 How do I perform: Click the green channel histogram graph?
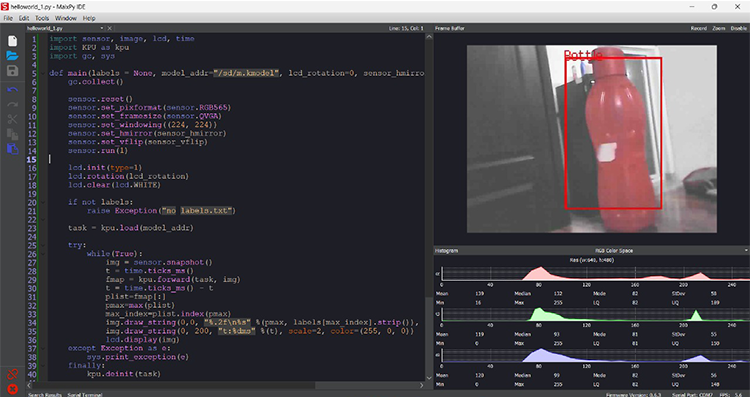(595, 314)
